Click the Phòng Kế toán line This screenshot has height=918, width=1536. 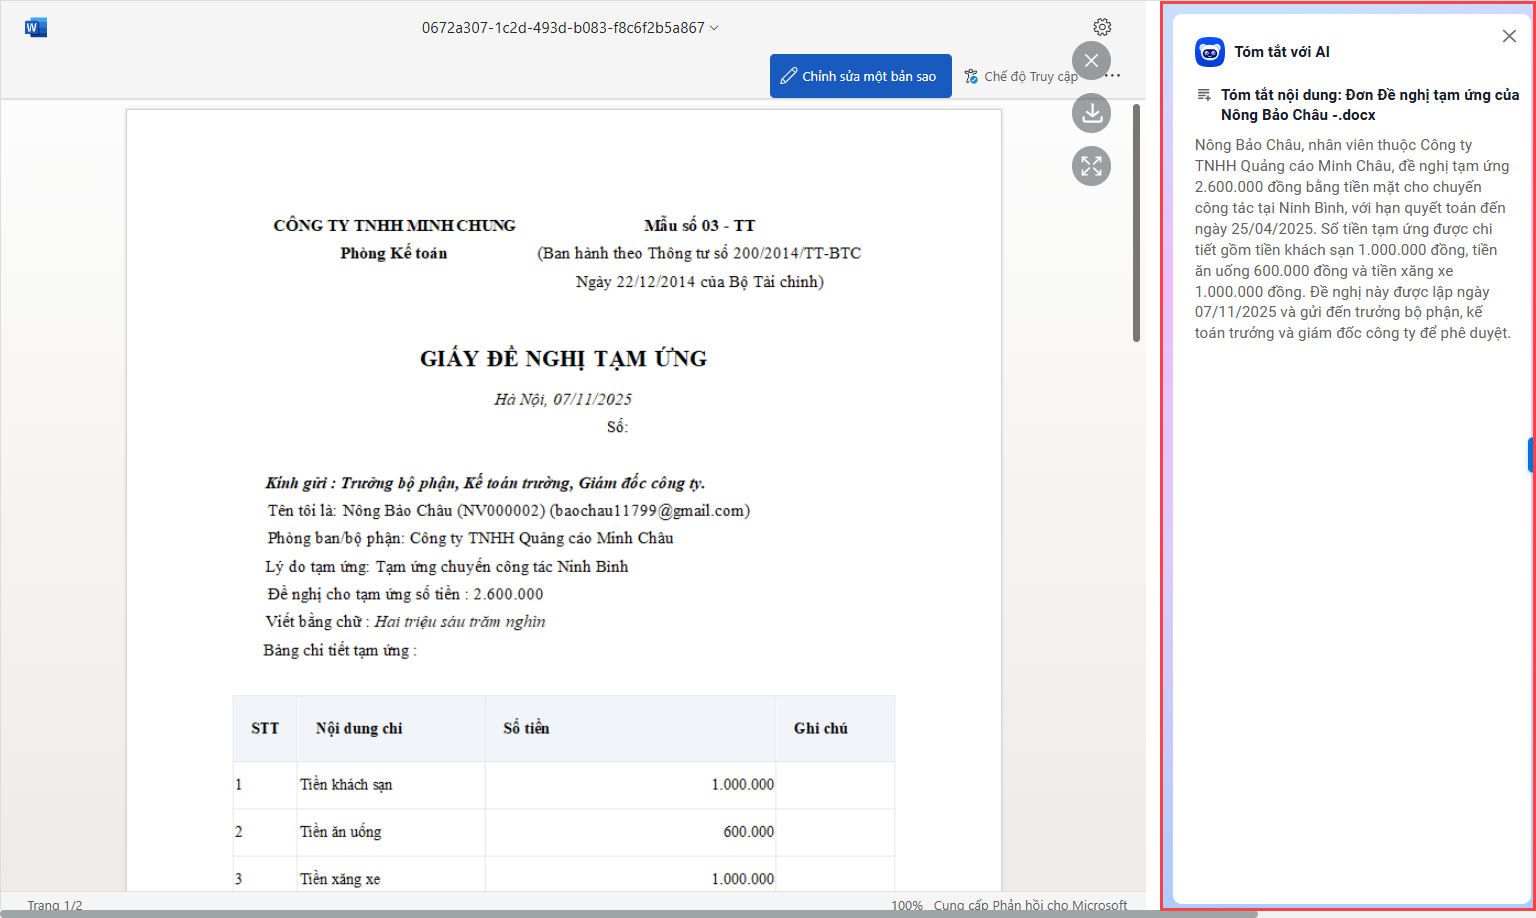[394, 253]
